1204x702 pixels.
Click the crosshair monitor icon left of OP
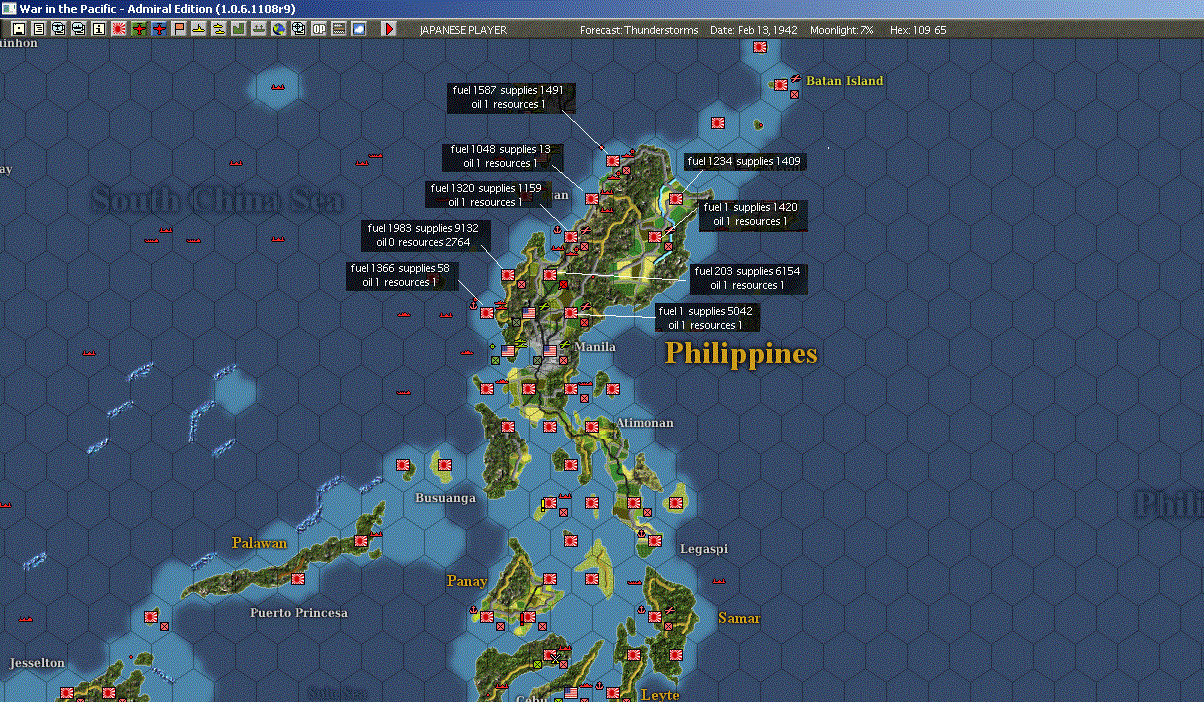point(298,29)
